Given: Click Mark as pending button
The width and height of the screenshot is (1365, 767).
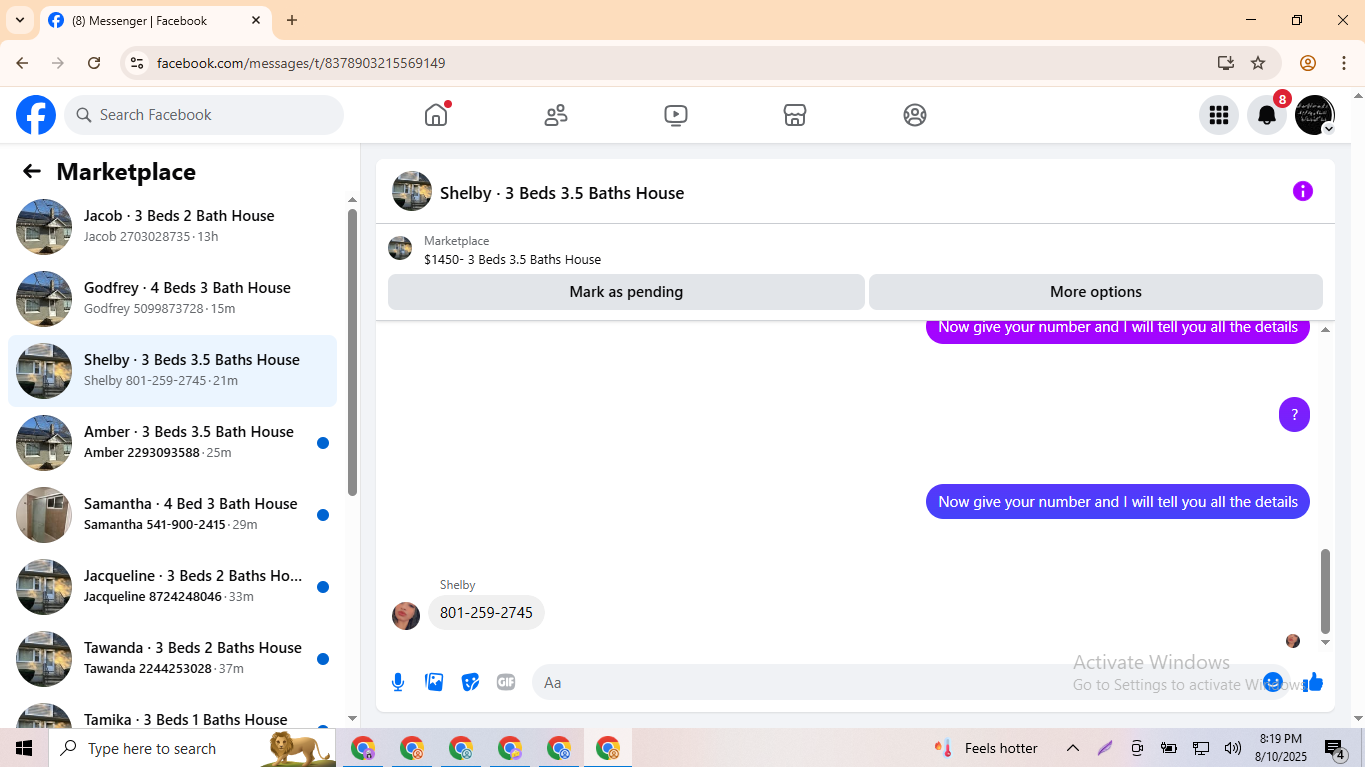Looking at the screenshot, I should (626, 292).
